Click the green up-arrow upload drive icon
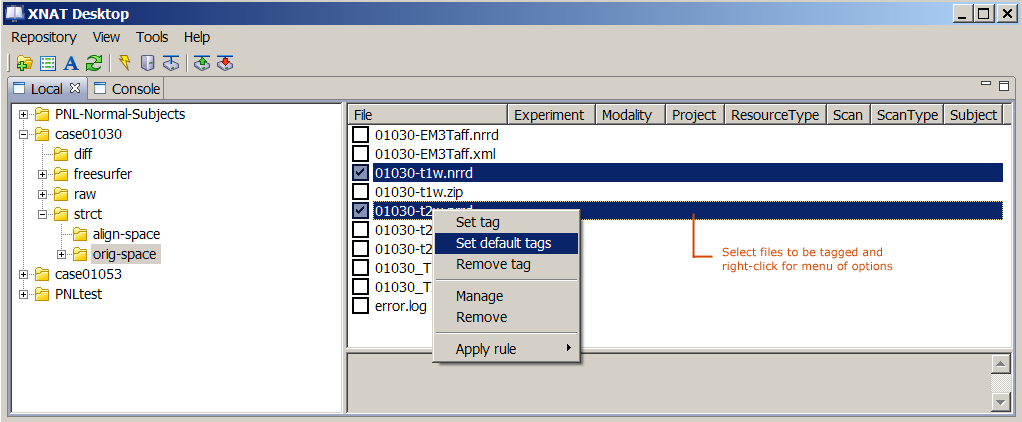This screenshot has height=422, width=1022. pos(201,63)
